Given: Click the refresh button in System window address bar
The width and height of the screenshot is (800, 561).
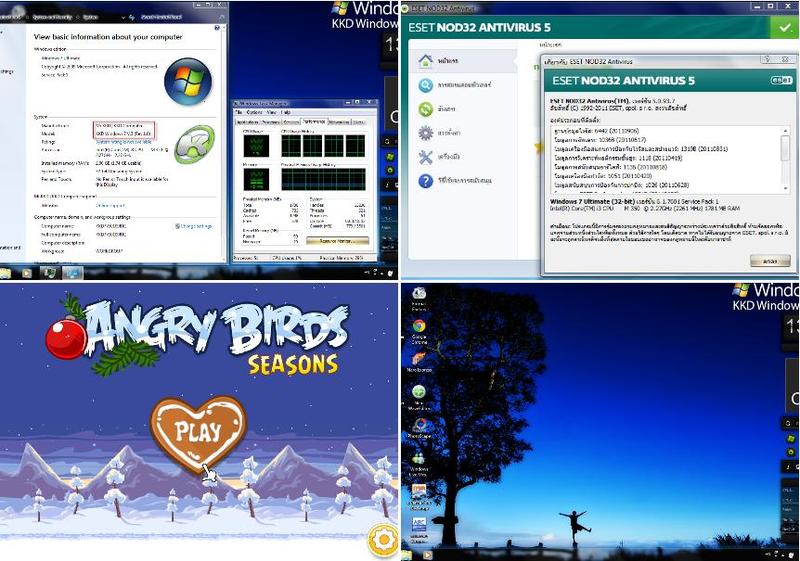Looking at the screenshot, I should pyautogui.click(x=132, y=17).
